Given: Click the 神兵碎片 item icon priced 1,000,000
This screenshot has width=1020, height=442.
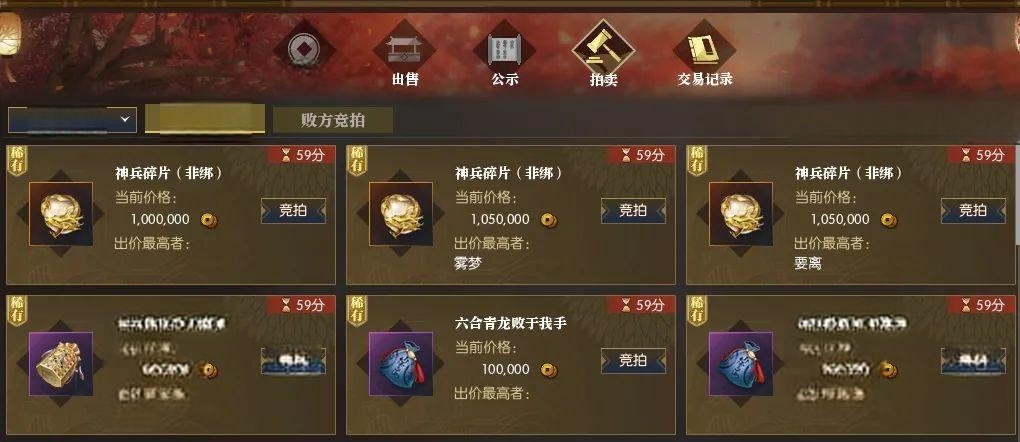Looking at the screenshot, I should [x=61, y=214].
